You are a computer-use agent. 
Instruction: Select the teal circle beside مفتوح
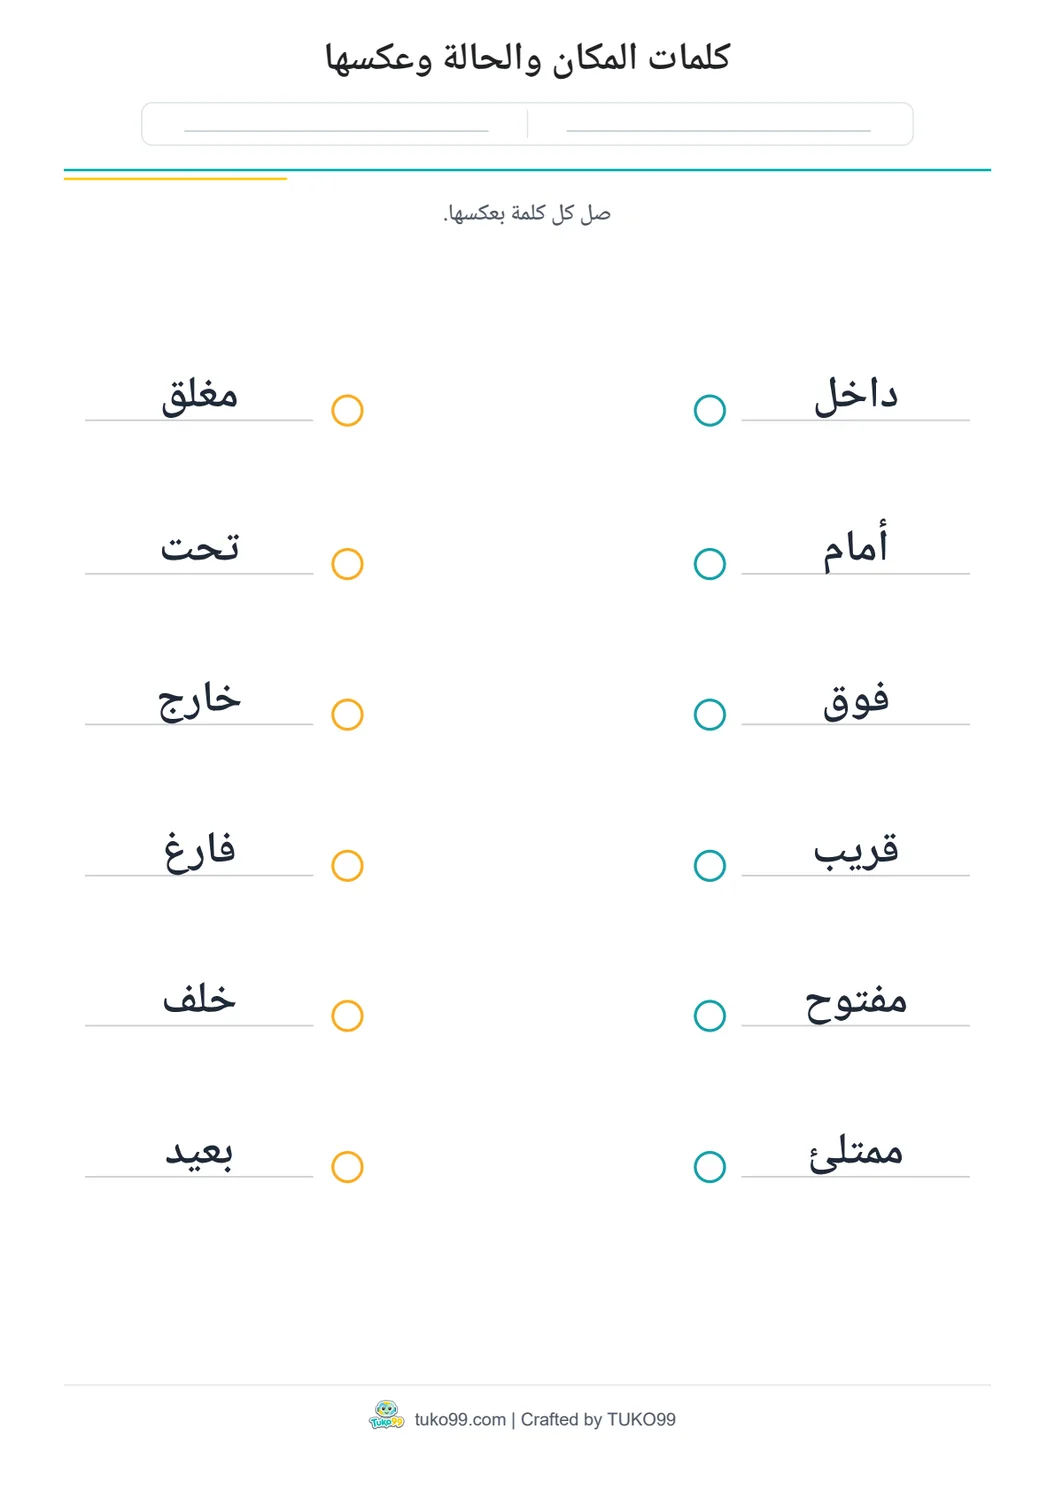(709, 1016)
